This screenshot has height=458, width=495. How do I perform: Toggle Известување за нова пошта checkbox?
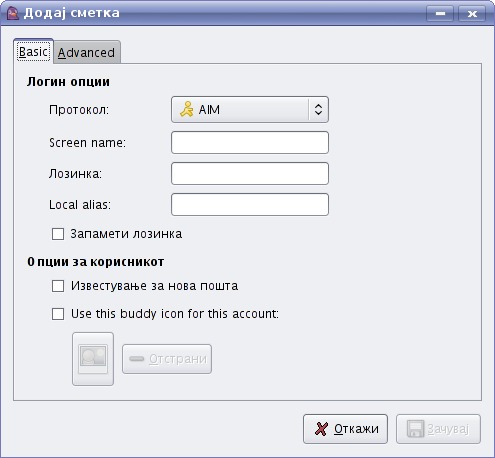pos(58,286)
